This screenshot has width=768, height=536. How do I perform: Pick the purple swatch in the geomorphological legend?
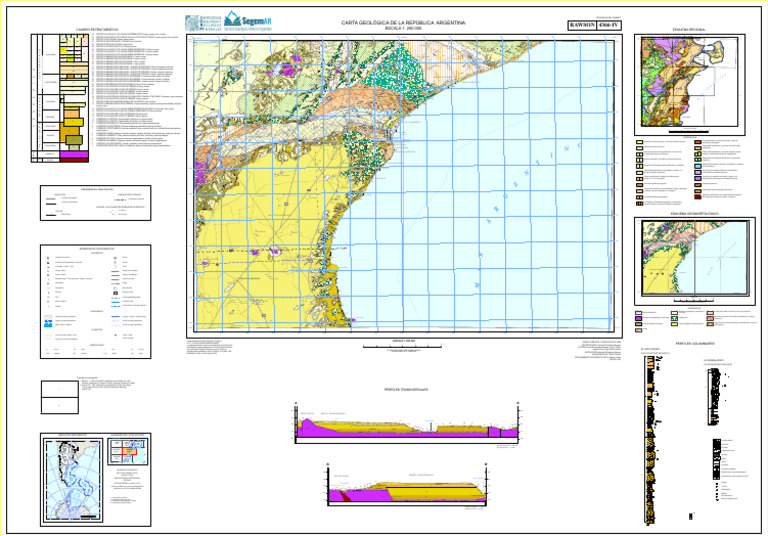[638, 318]
